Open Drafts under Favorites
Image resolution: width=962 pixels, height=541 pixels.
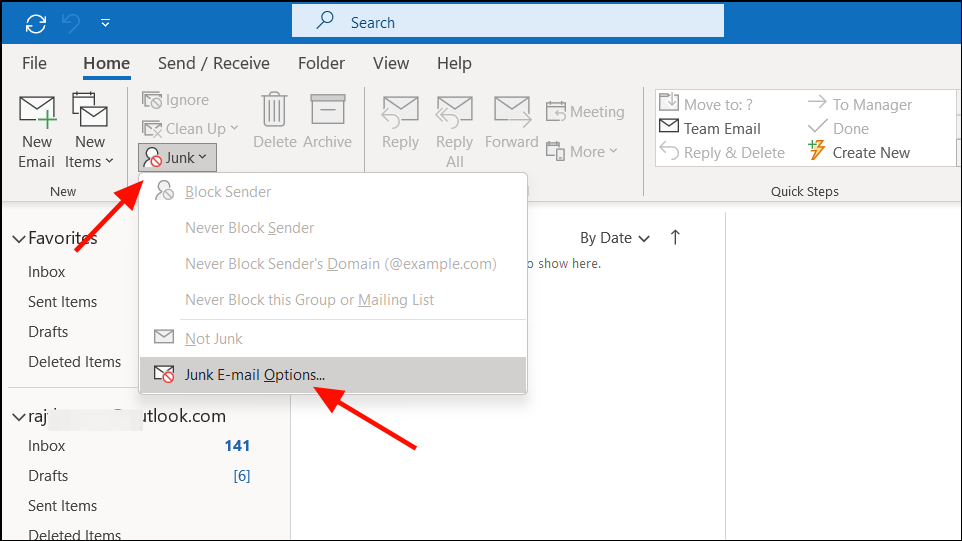click(48, 332)
